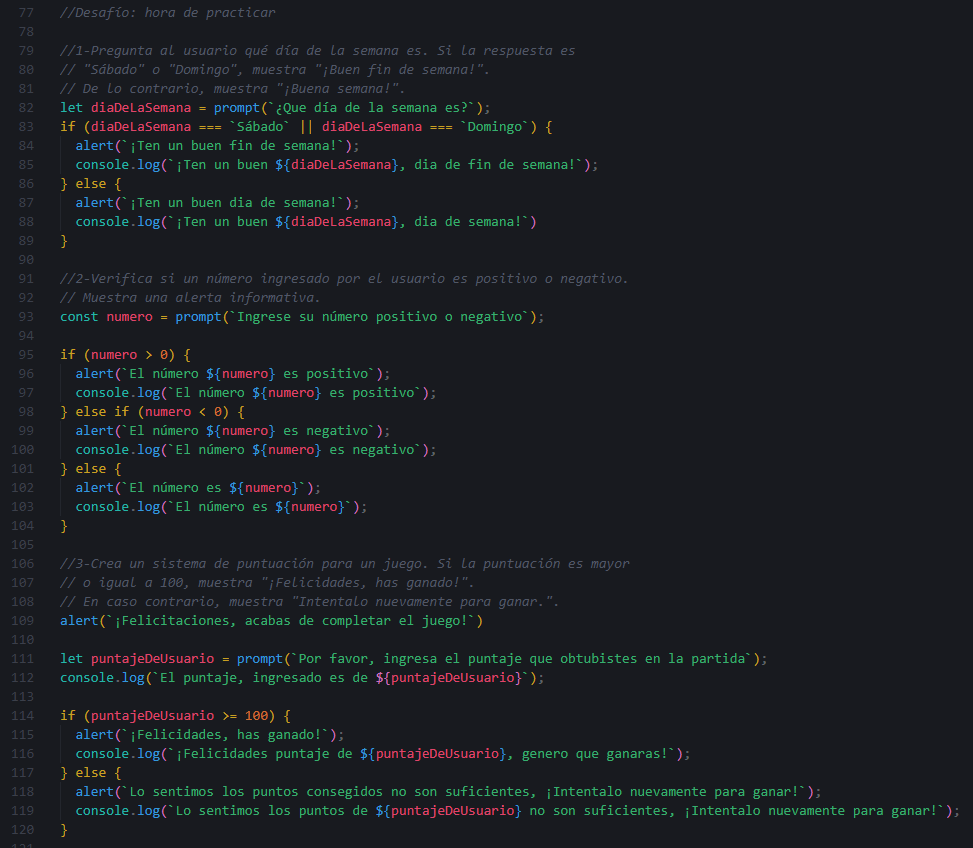Click the string 'Sábado' in the if condition

[260, 127]
